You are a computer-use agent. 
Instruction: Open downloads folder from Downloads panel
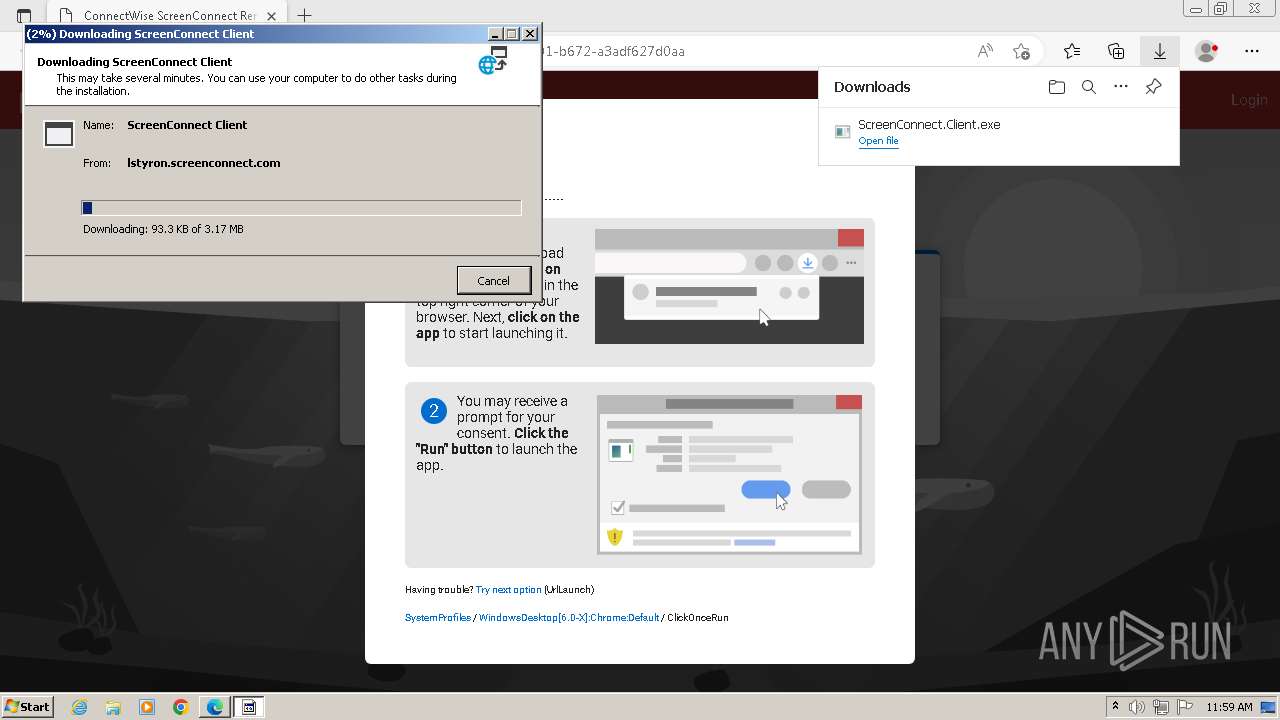coord(1057,87)
